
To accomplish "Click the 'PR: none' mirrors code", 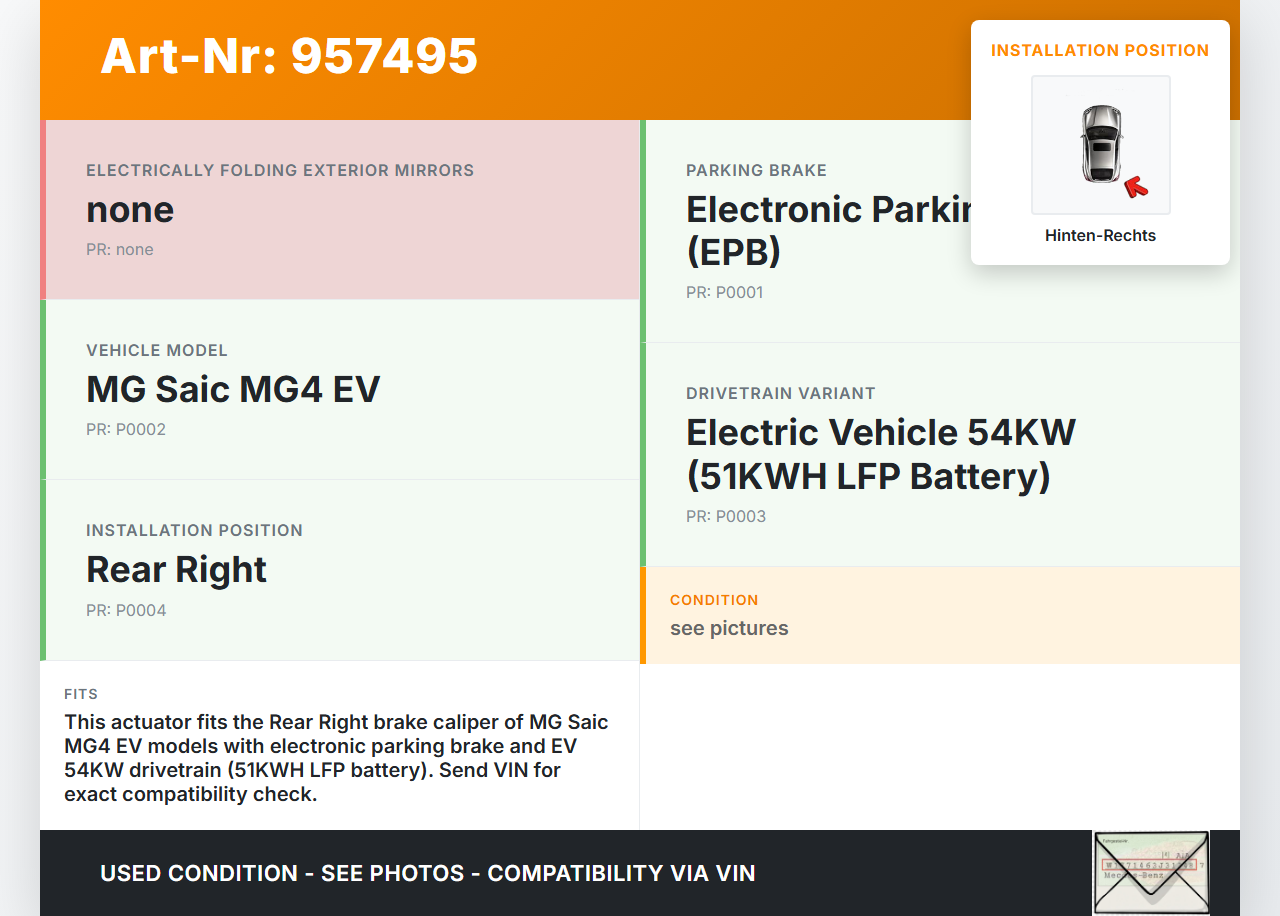I will 120,250.
